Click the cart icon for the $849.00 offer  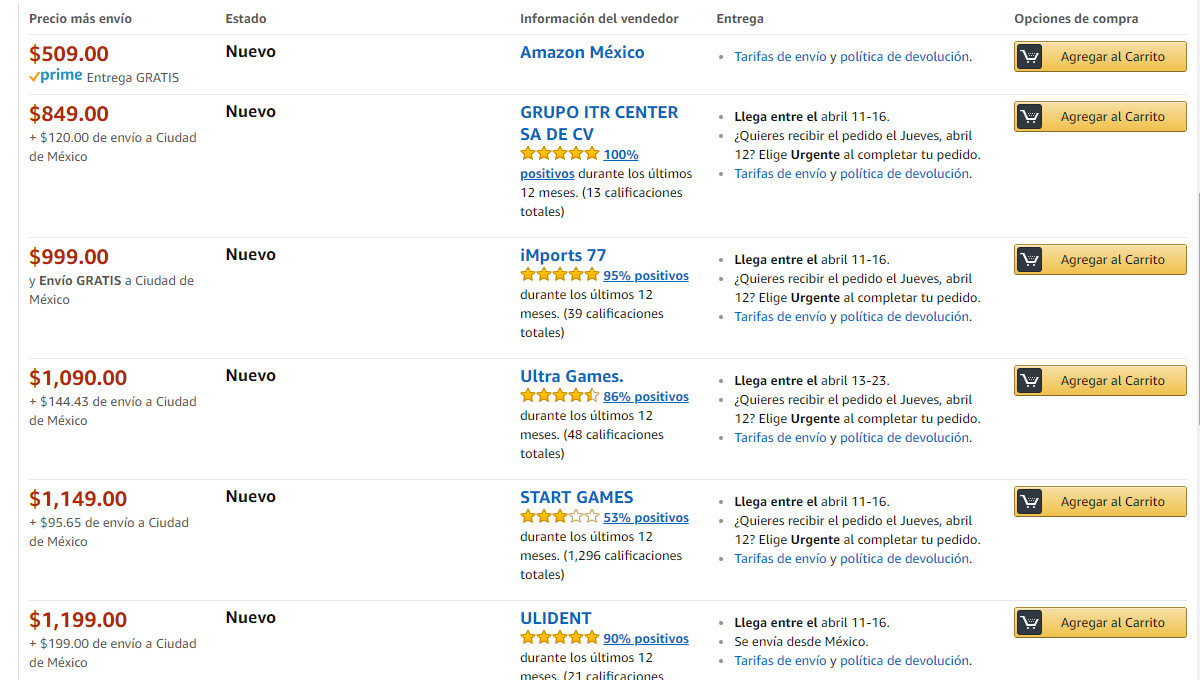(x=1030, y=117)
